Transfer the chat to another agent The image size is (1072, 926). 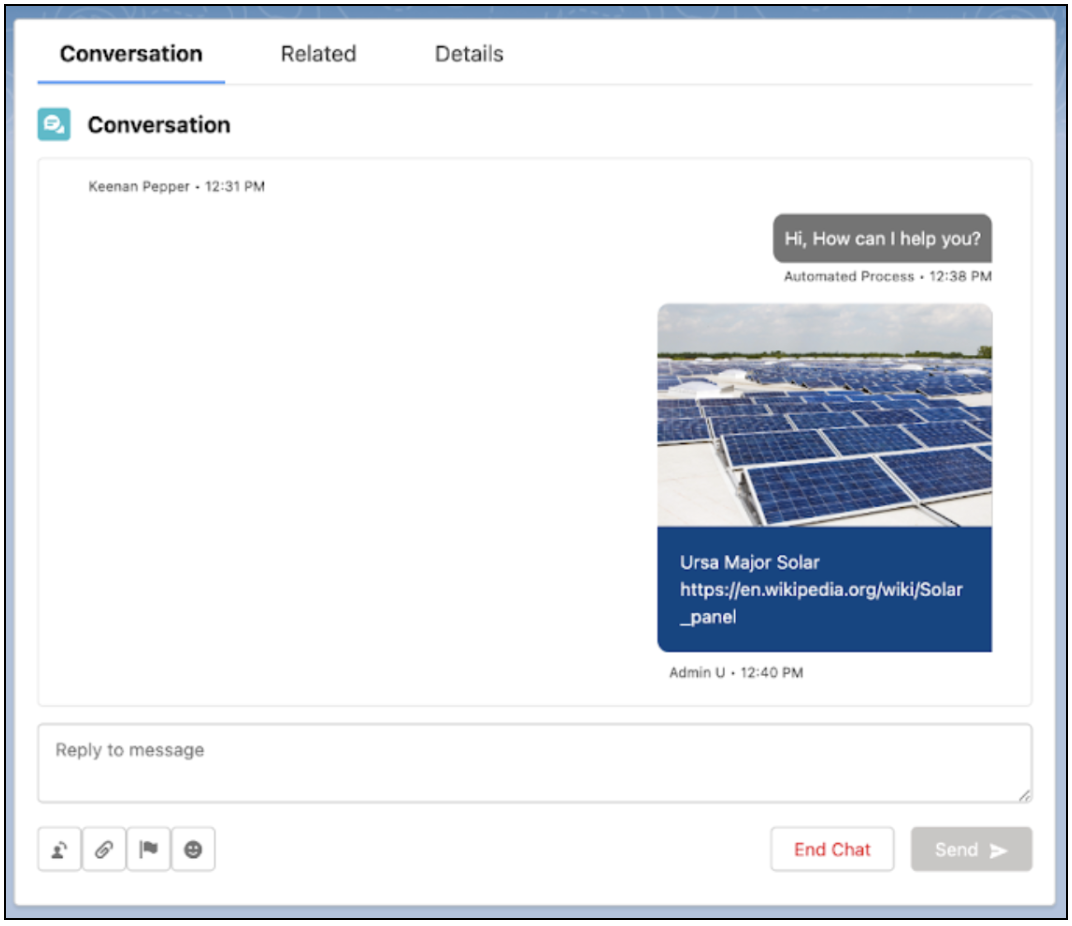click(59, 849)
